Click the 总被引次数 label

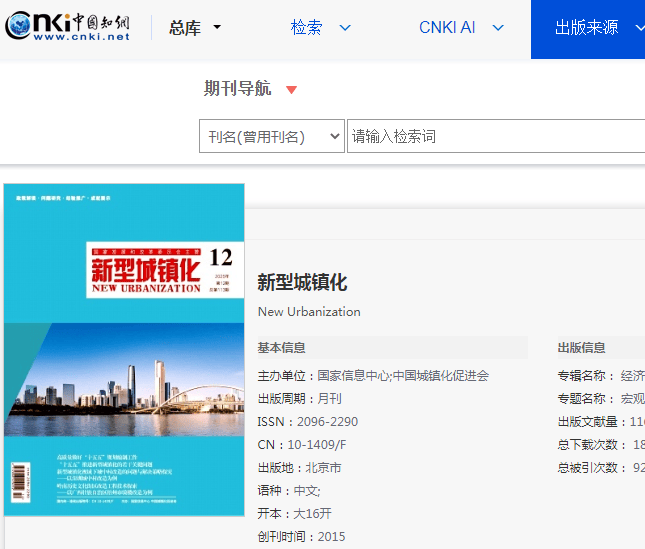coord(592,468)
